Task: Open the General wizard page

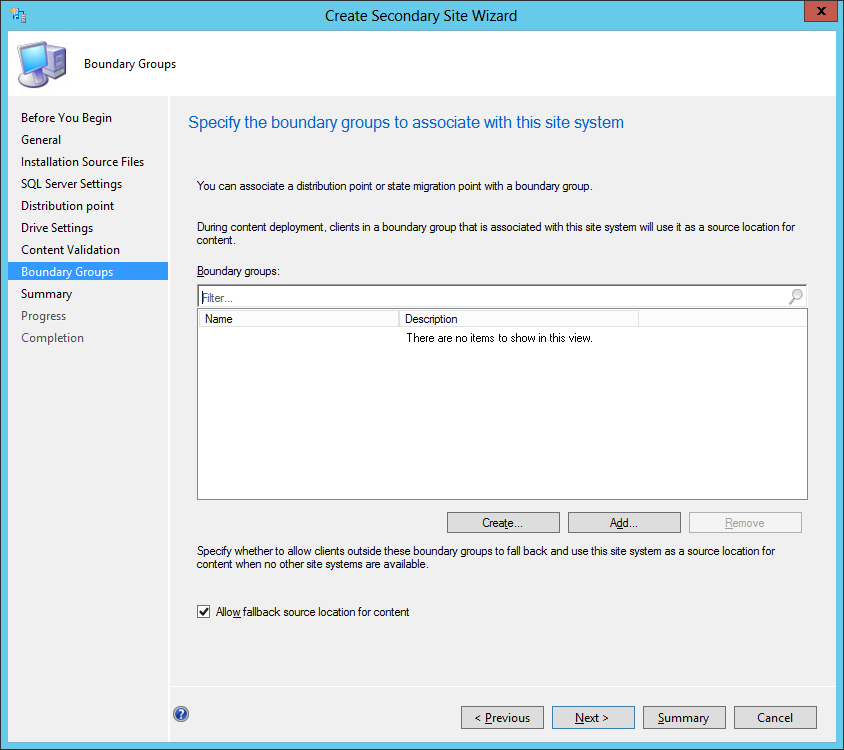Action: click(41, 140)
